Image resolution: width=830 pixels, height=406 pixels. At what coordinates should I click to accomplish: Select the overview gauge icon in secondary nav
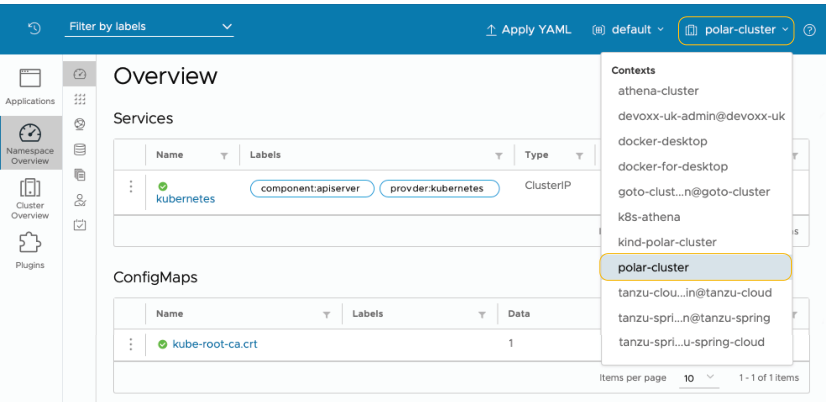[x=79, y=74]
